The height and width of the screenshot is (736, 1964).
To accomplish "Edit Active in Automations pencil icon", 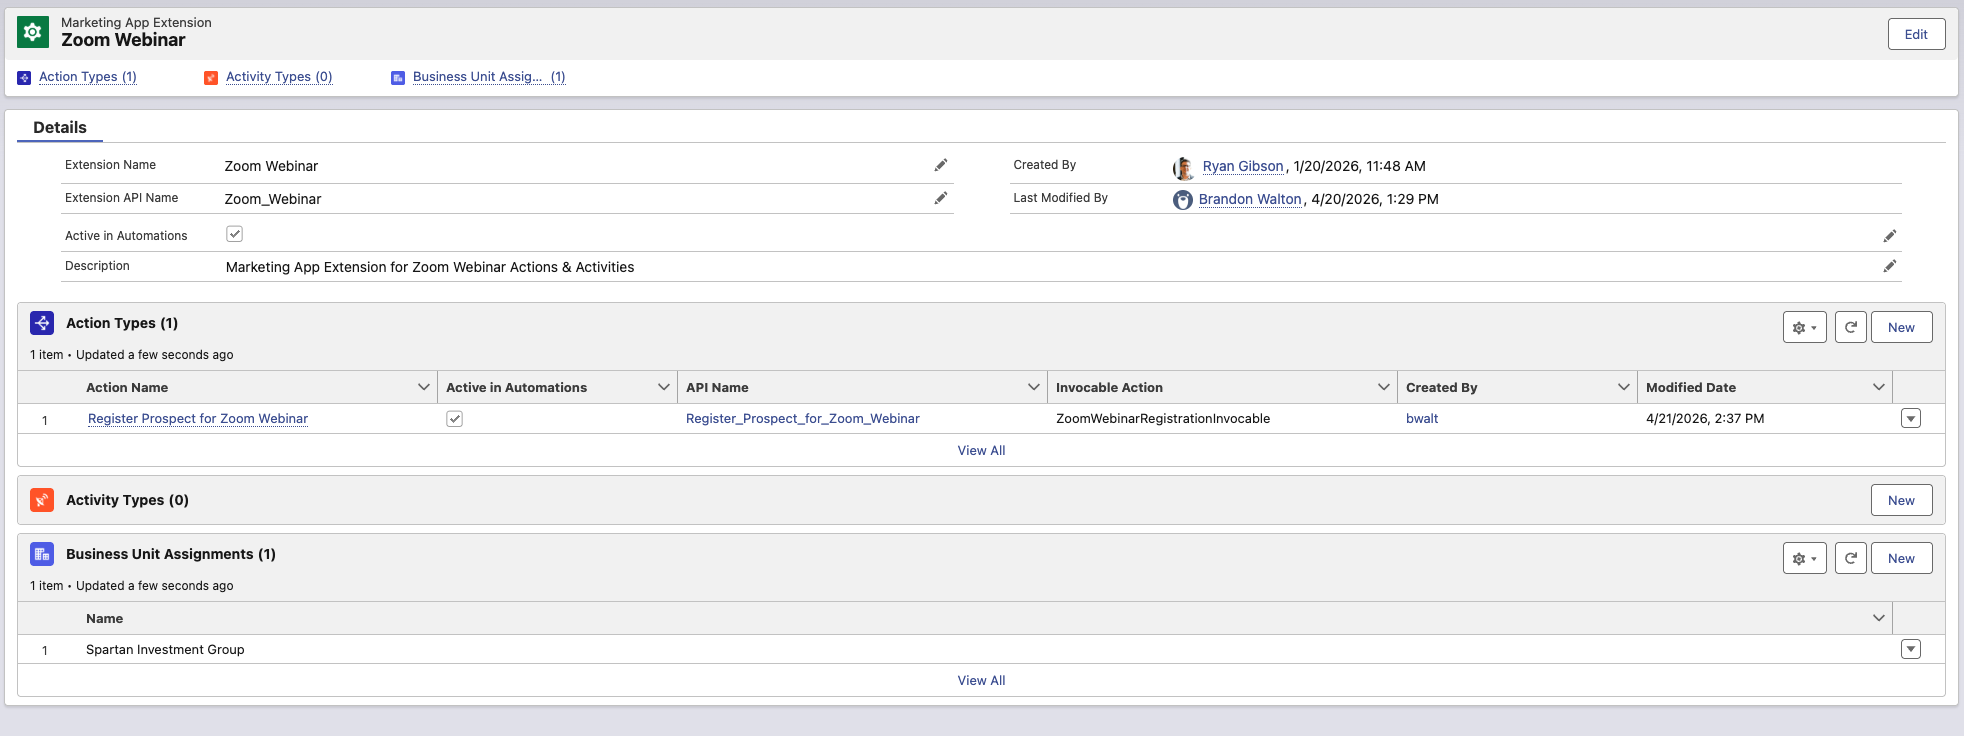I will coord(1890,236).
